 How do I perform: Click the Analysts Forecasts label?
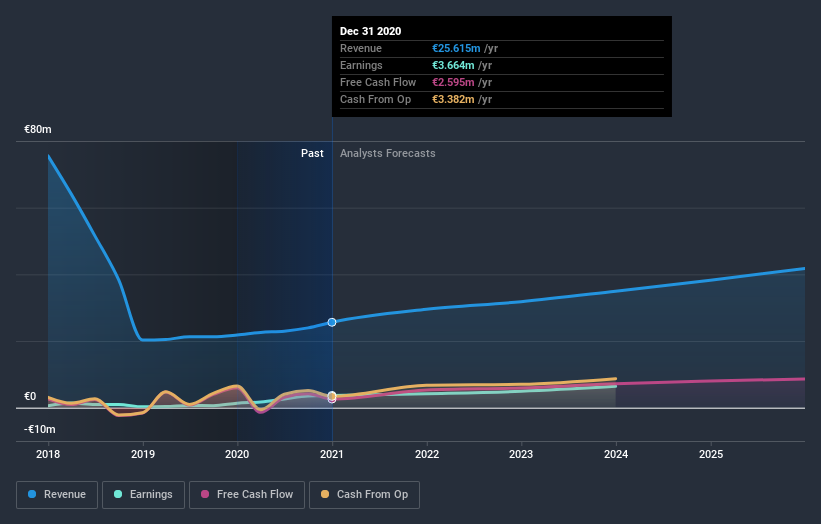(x=387, y=153)
